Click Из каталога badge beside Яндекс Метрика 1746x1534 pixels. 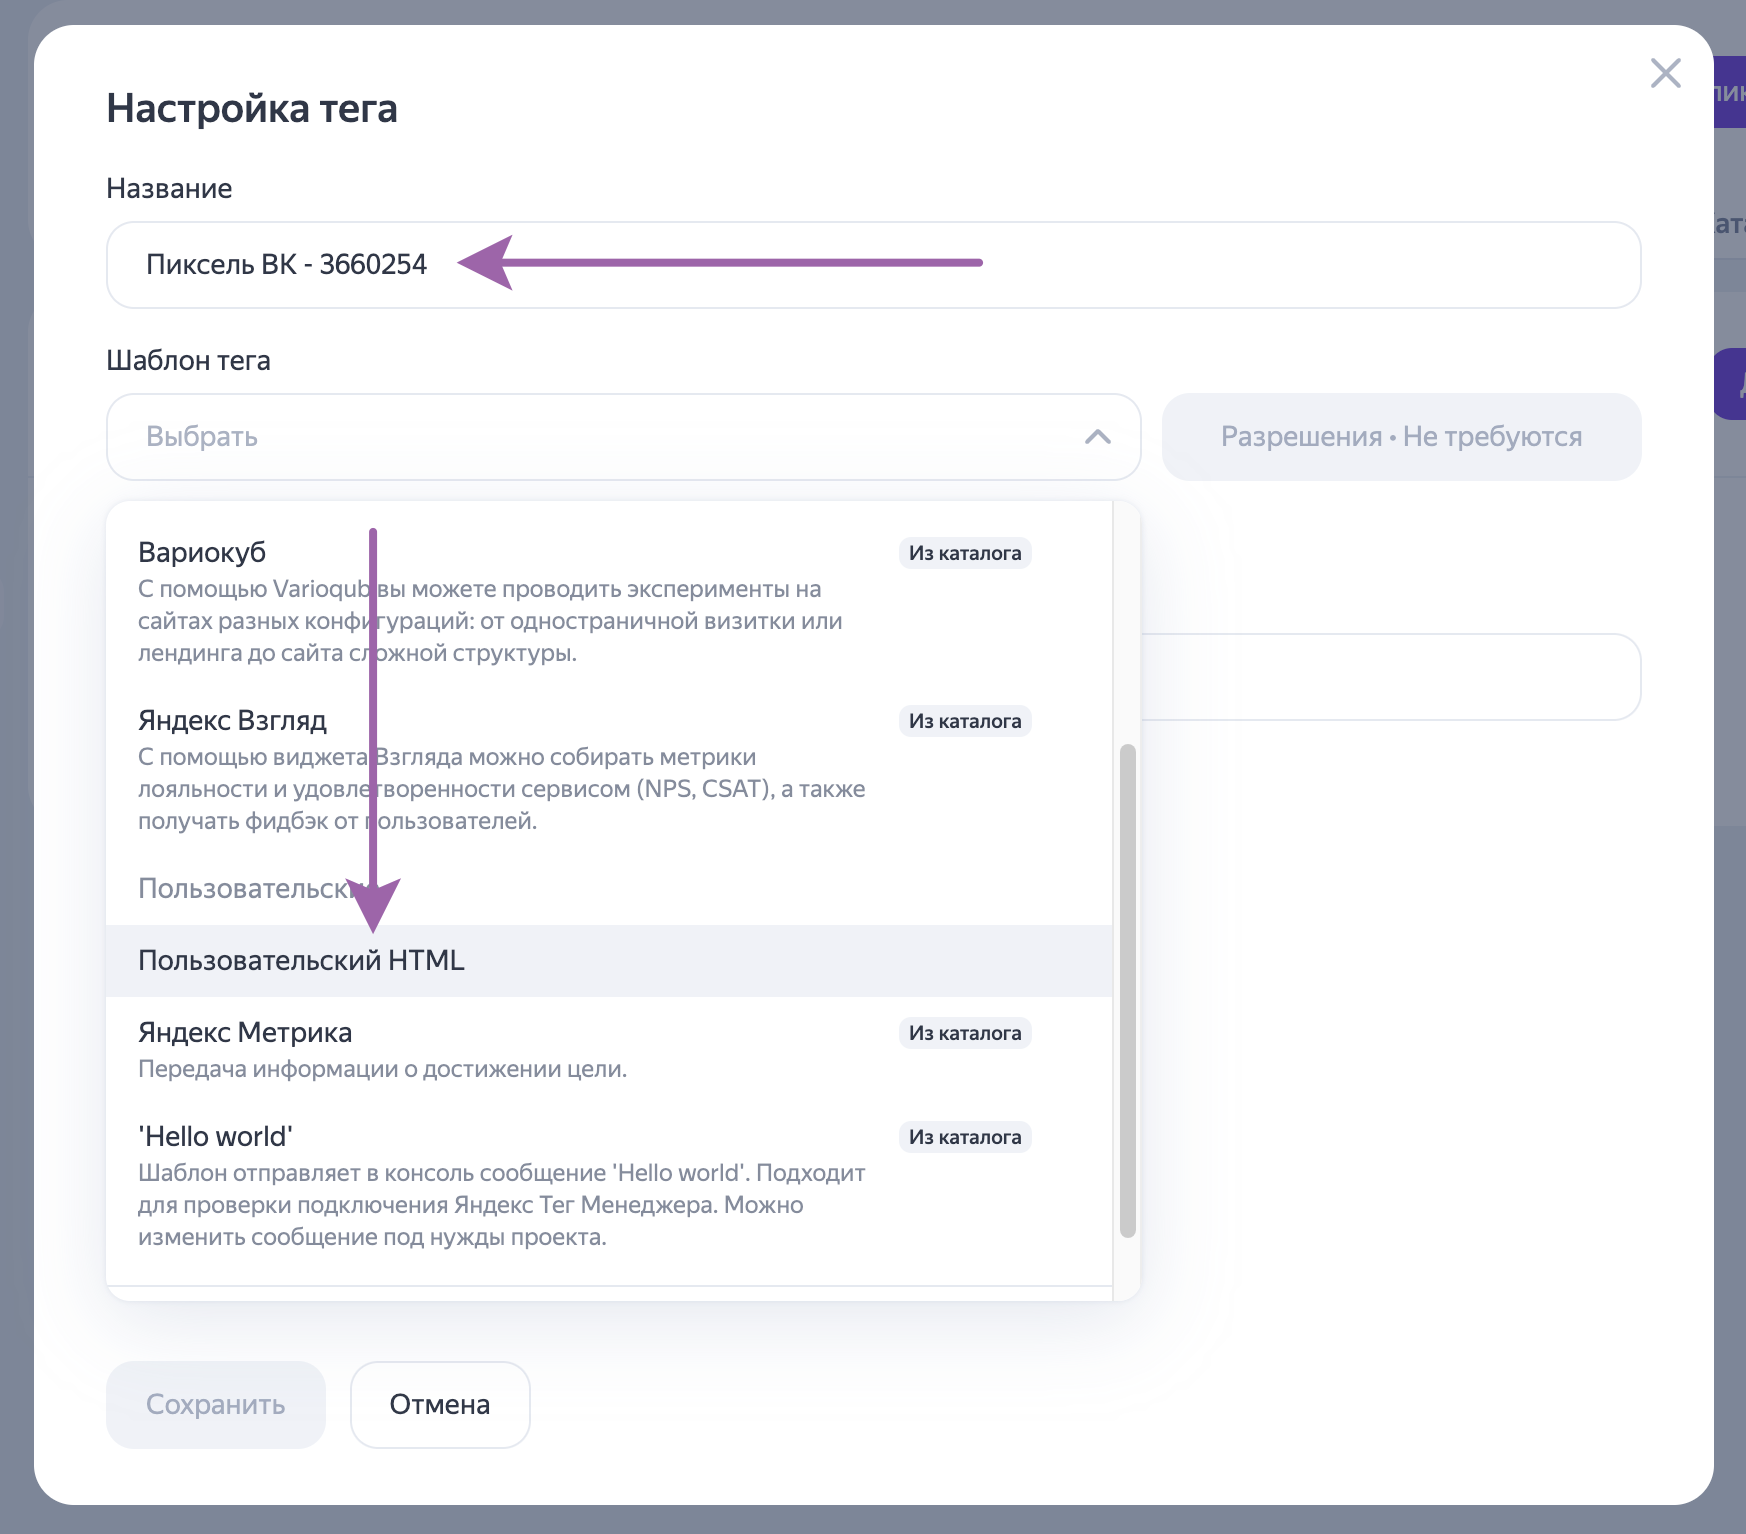pyautogui.click(x=964, y=1033)
